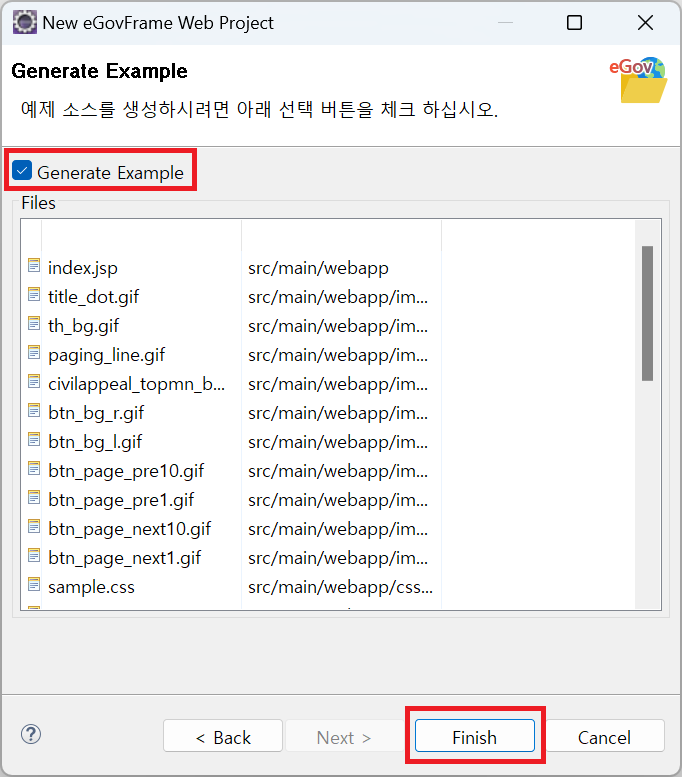Click the help question mark icon
The width and height of the screenshot is (682, 777).
click(x=31, y=735)
